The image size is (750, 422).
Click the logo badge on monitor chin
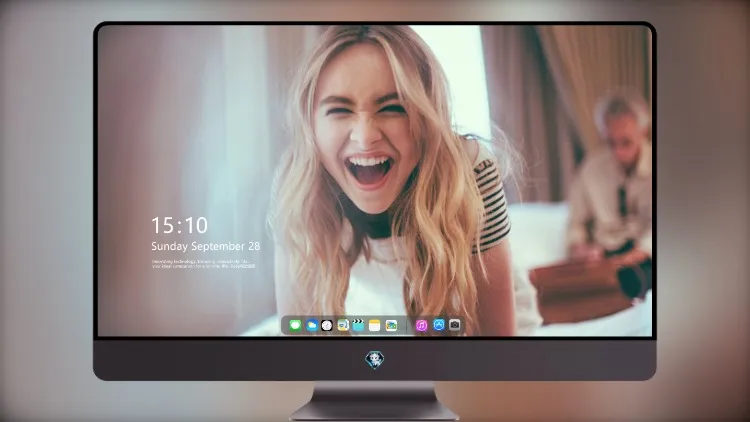coord(375,359)
